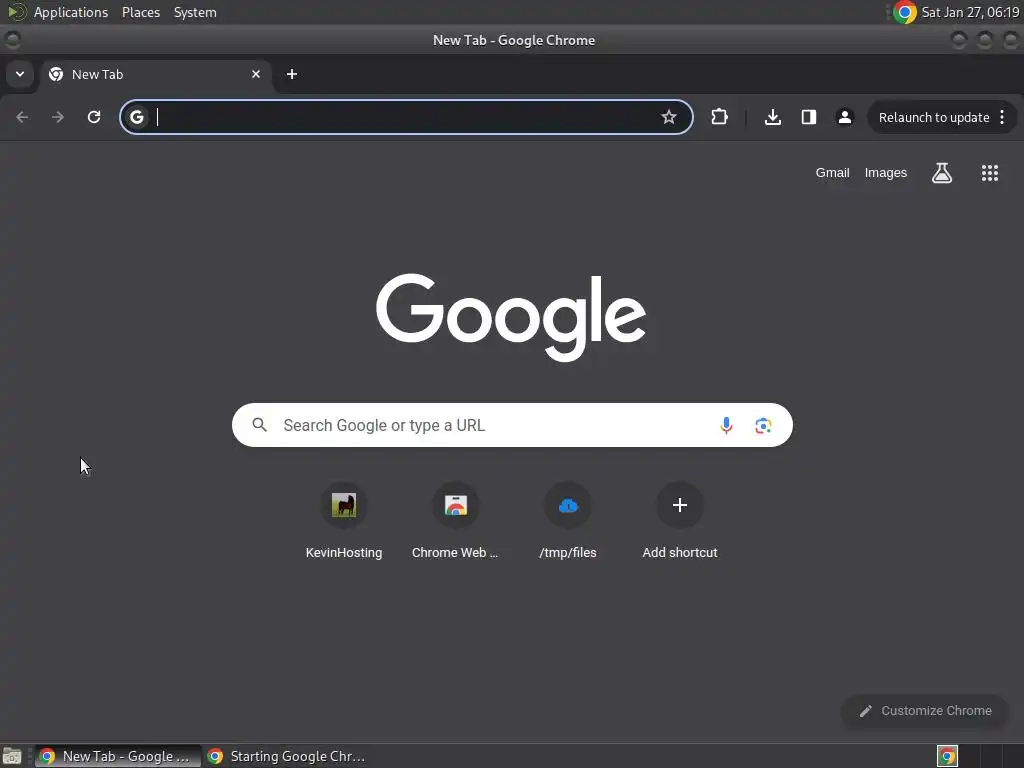Open a new tab with plus button
1024x768 pixels.
point(292,74)
